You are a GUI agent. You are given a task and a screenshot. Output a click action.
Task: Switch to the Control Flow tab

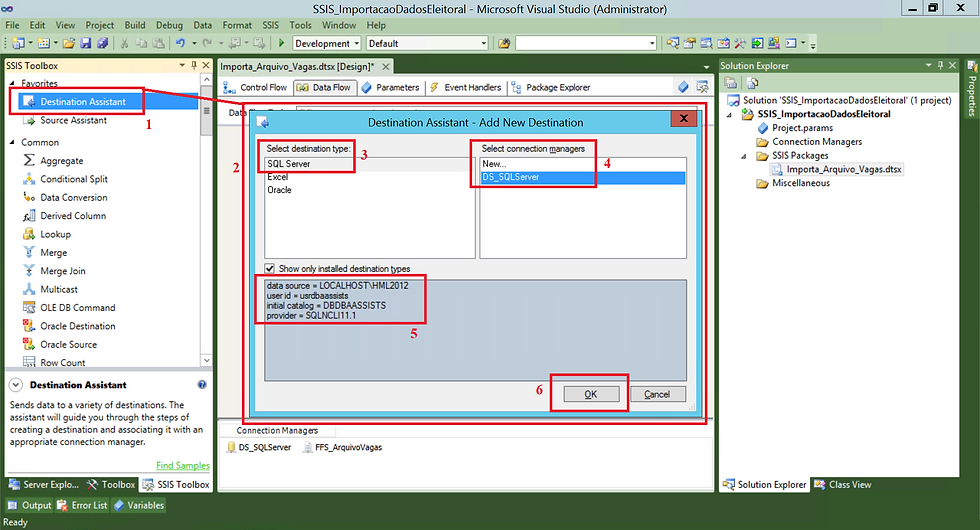[x=255, y=88]
